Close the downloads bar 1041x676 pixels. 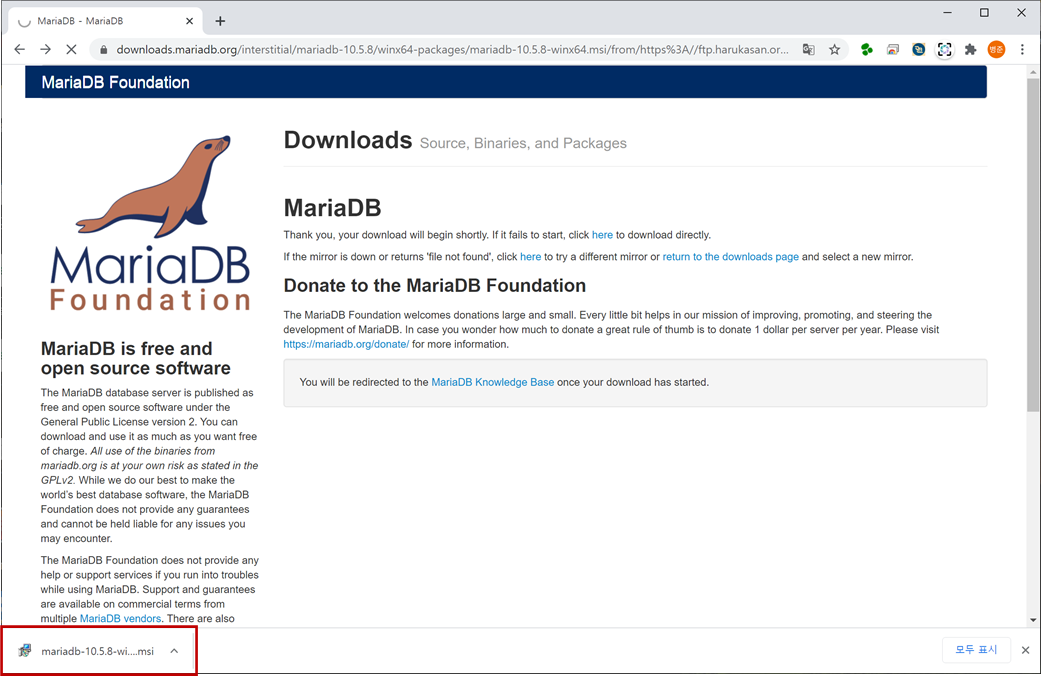click(x=1025, y=650)
